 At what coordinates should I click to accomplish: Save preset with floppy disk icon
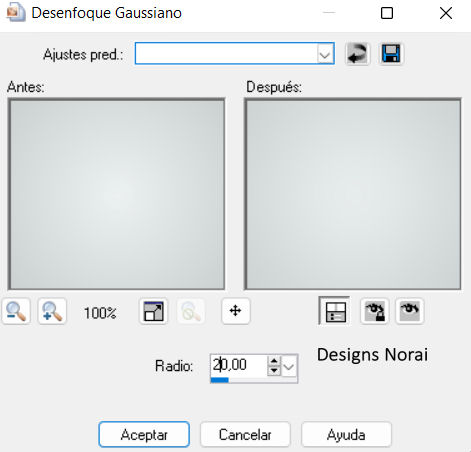[x=391, y=54]
